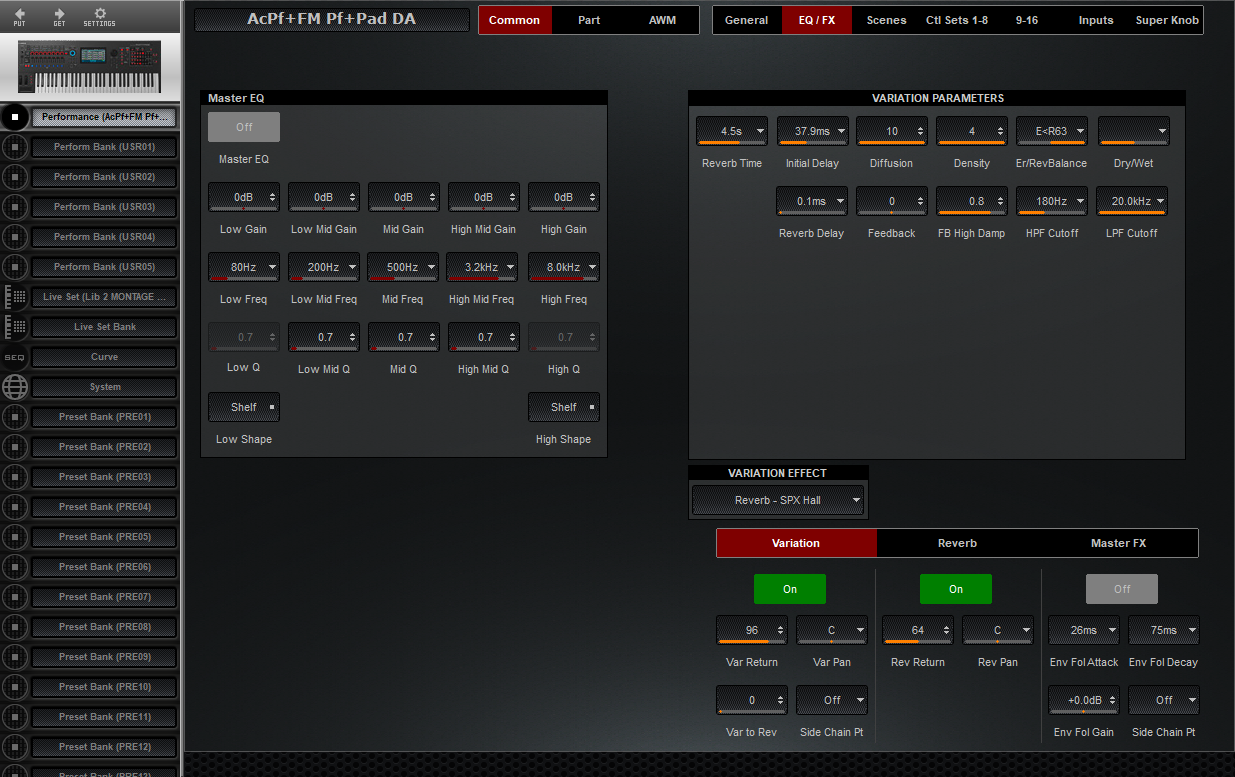Click the circle icon beside Preset Bank (PRE10)
This screenshot has height=777, width=1235.
15,687
